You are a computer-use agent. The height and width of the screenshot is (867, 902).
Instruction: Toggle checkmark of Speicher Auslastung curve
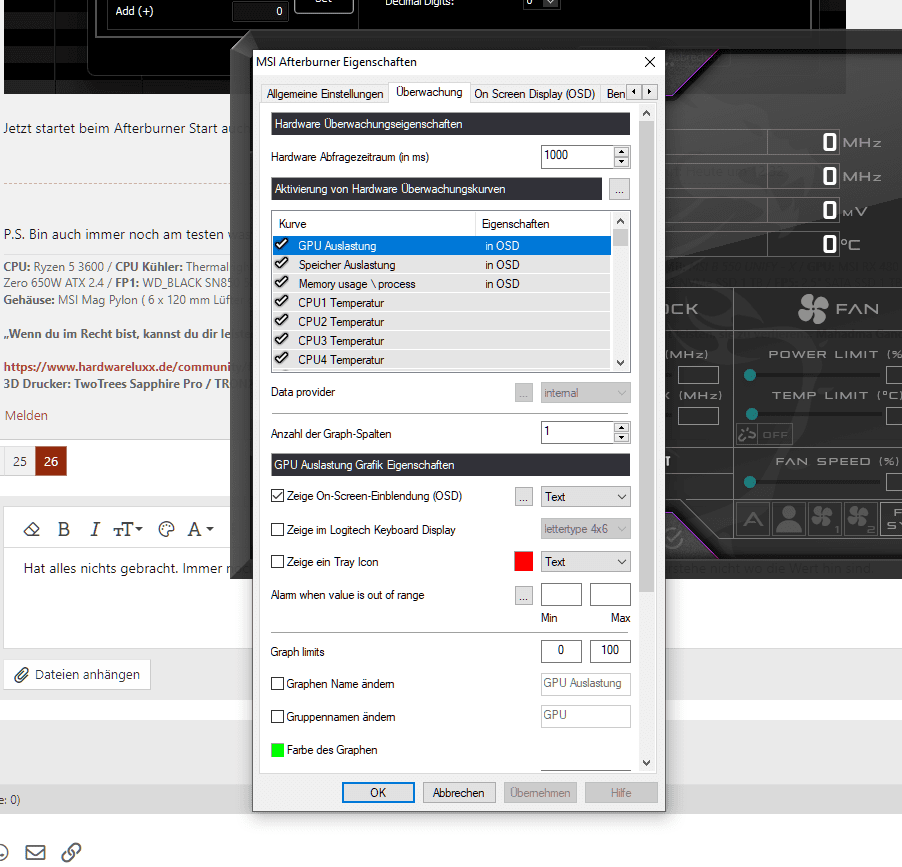pos(281,264)
